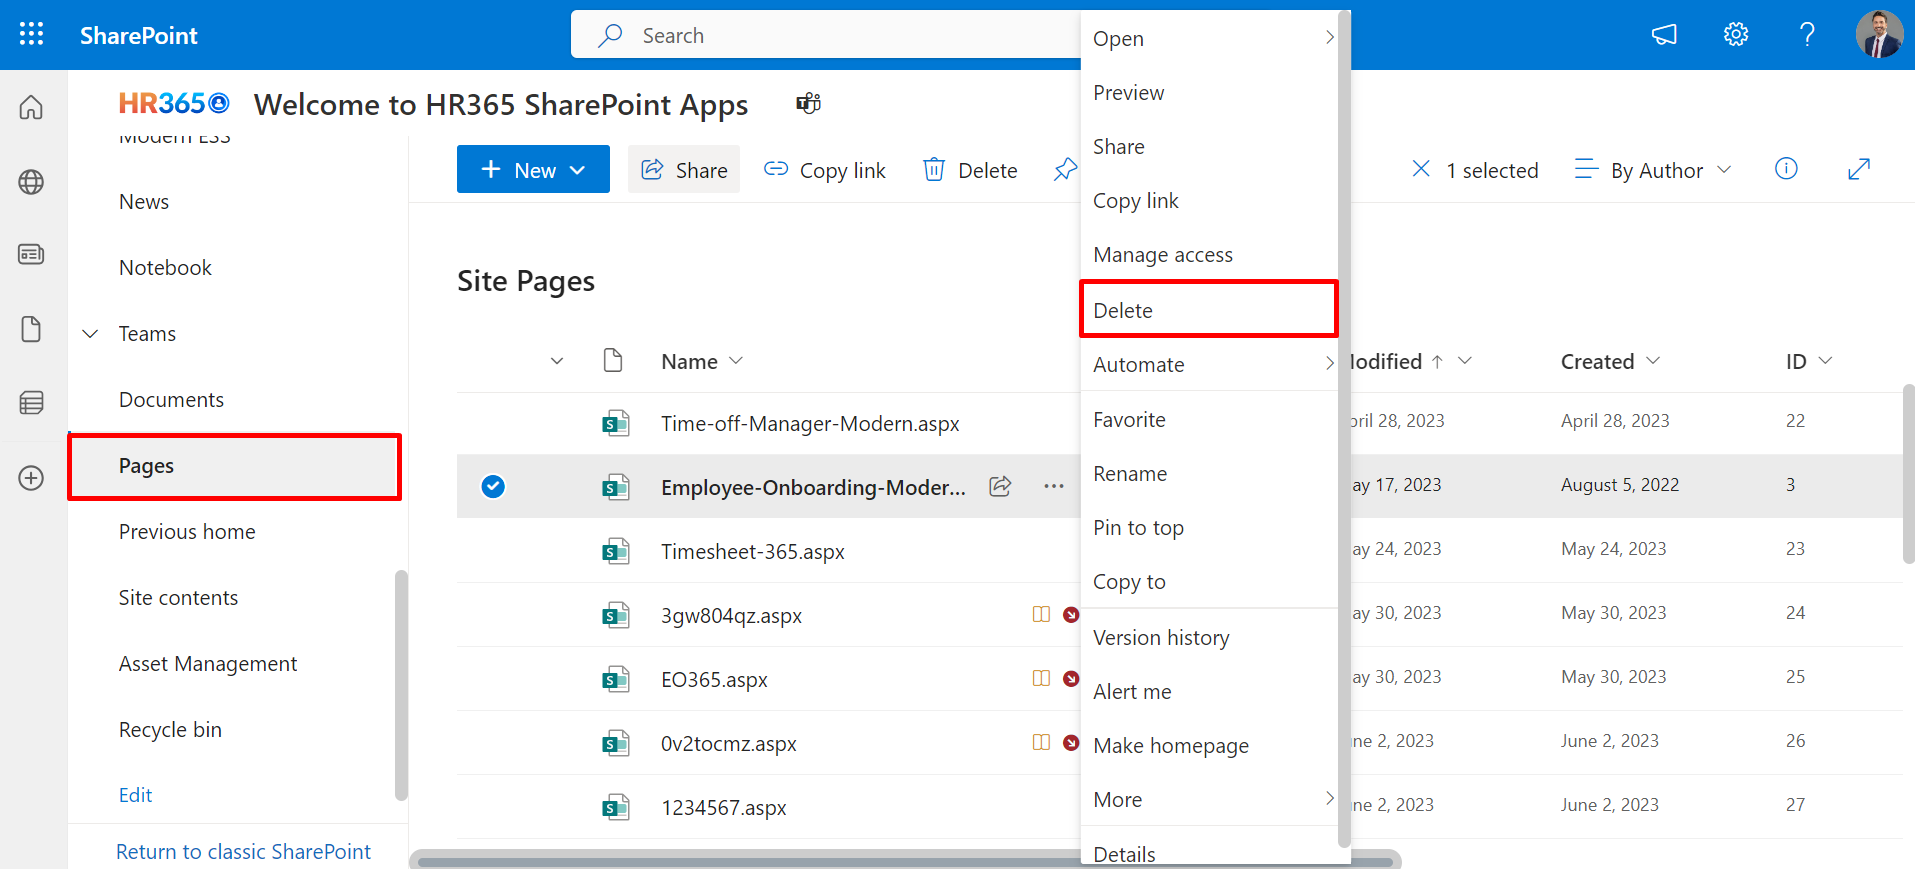1915x869 pixels.
Task: Click the pin icon in command bar
Action: [1065, 170]
